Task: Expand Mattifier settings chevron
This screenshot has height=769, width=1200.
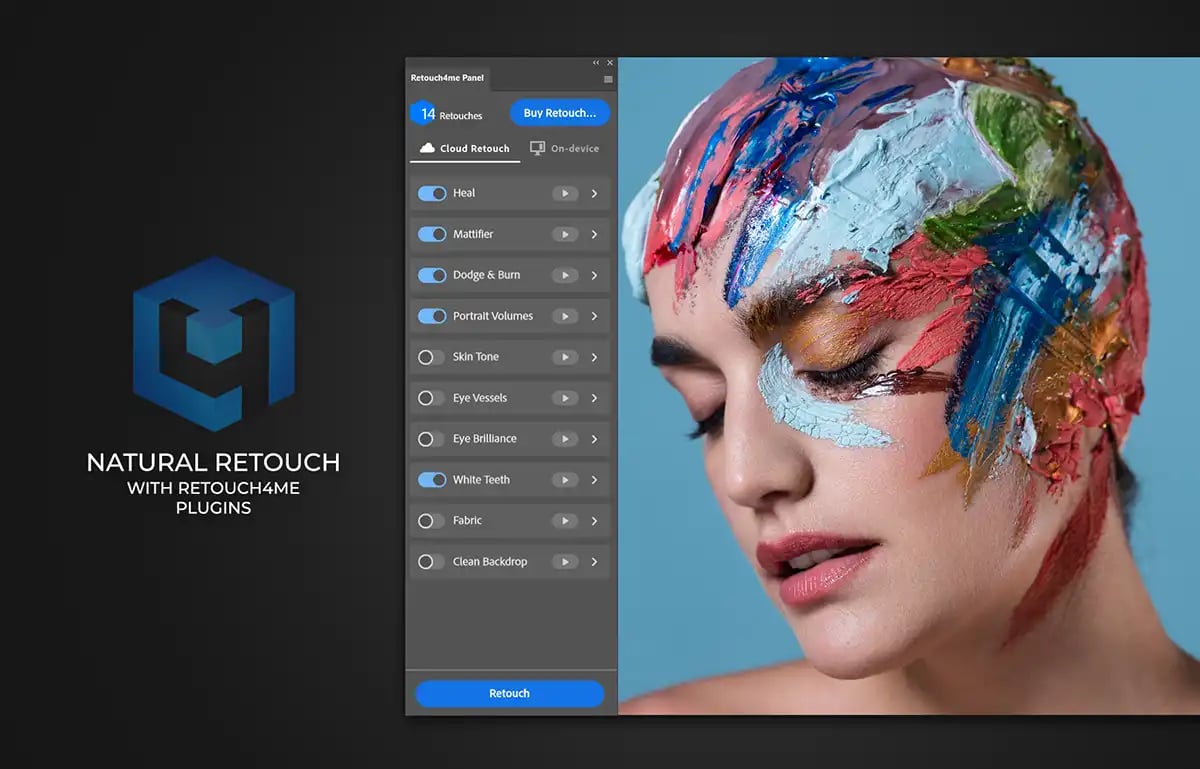Action: (x=594, y=234)
